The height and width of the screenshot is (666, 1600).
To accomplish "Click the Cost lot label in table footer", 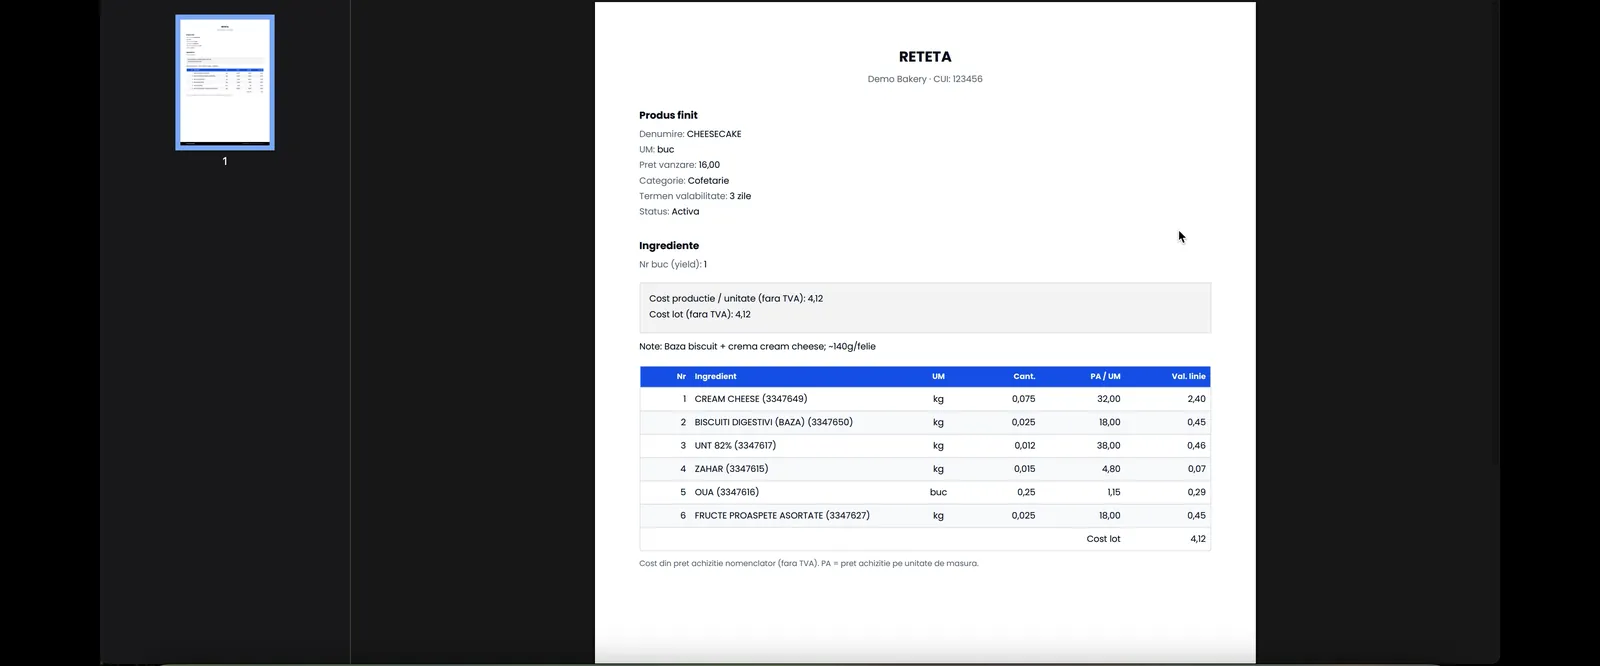I will (1103, 539).
